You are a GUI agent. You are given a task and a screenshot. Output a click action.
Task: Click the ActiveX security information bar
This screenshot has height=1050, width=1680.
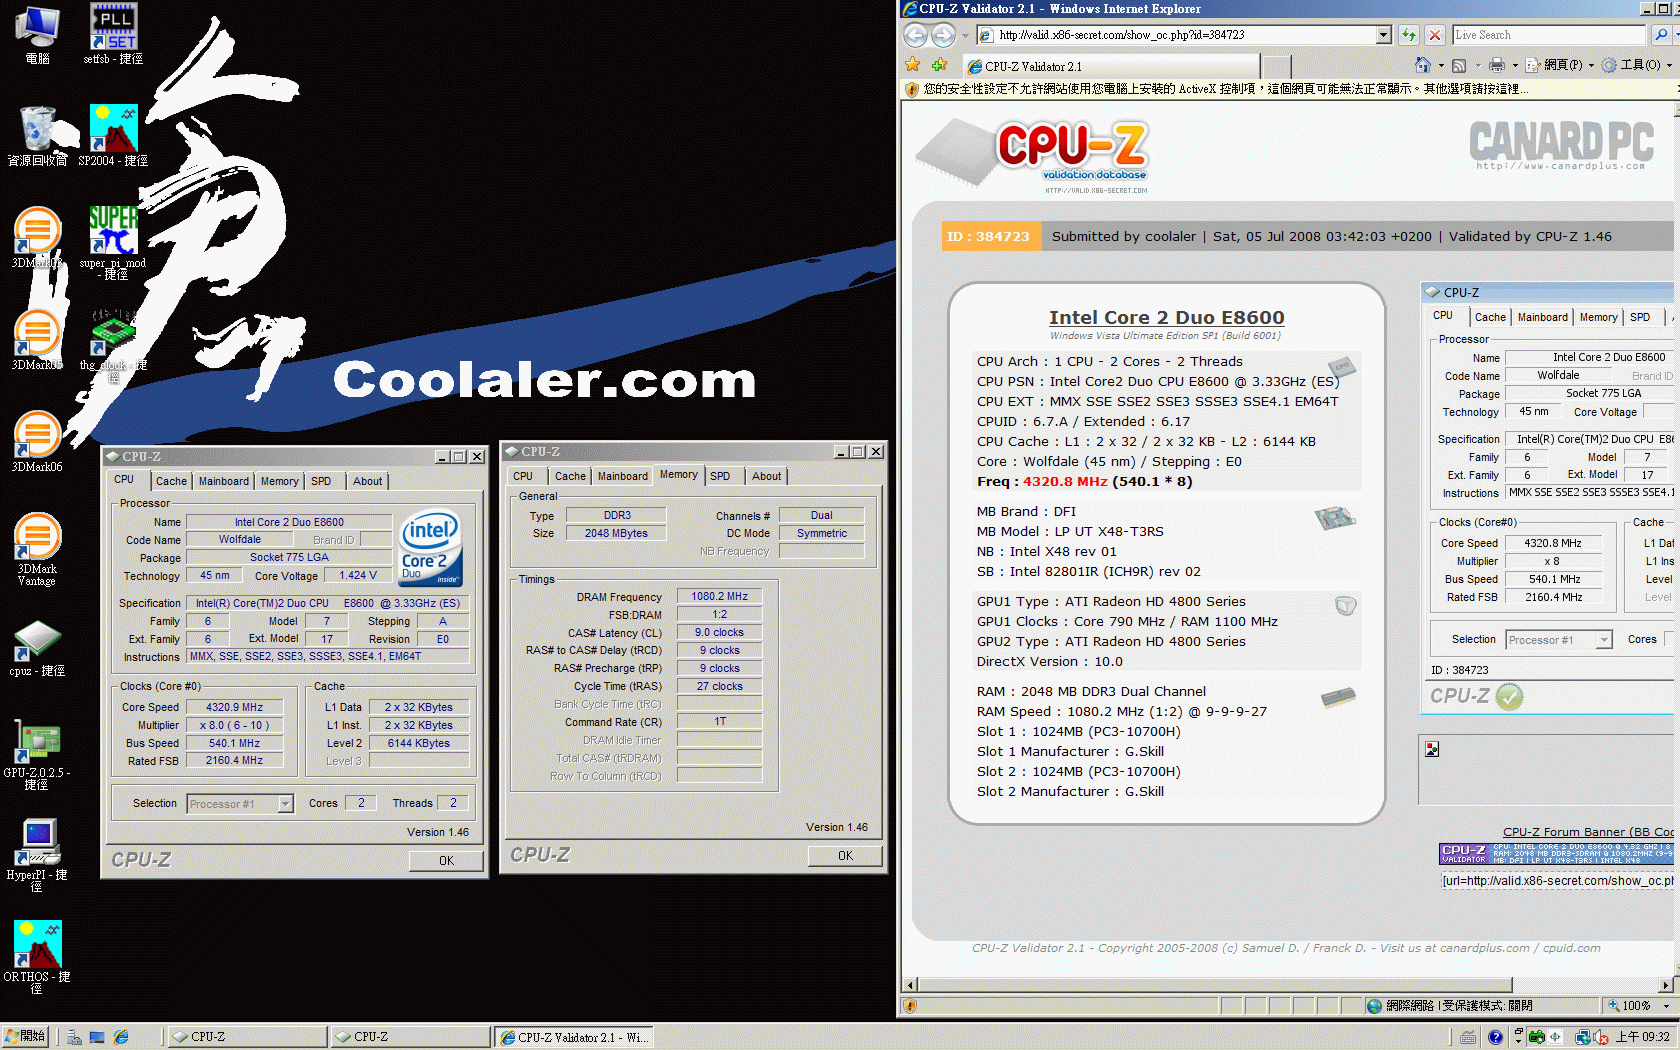(1289, 89)
